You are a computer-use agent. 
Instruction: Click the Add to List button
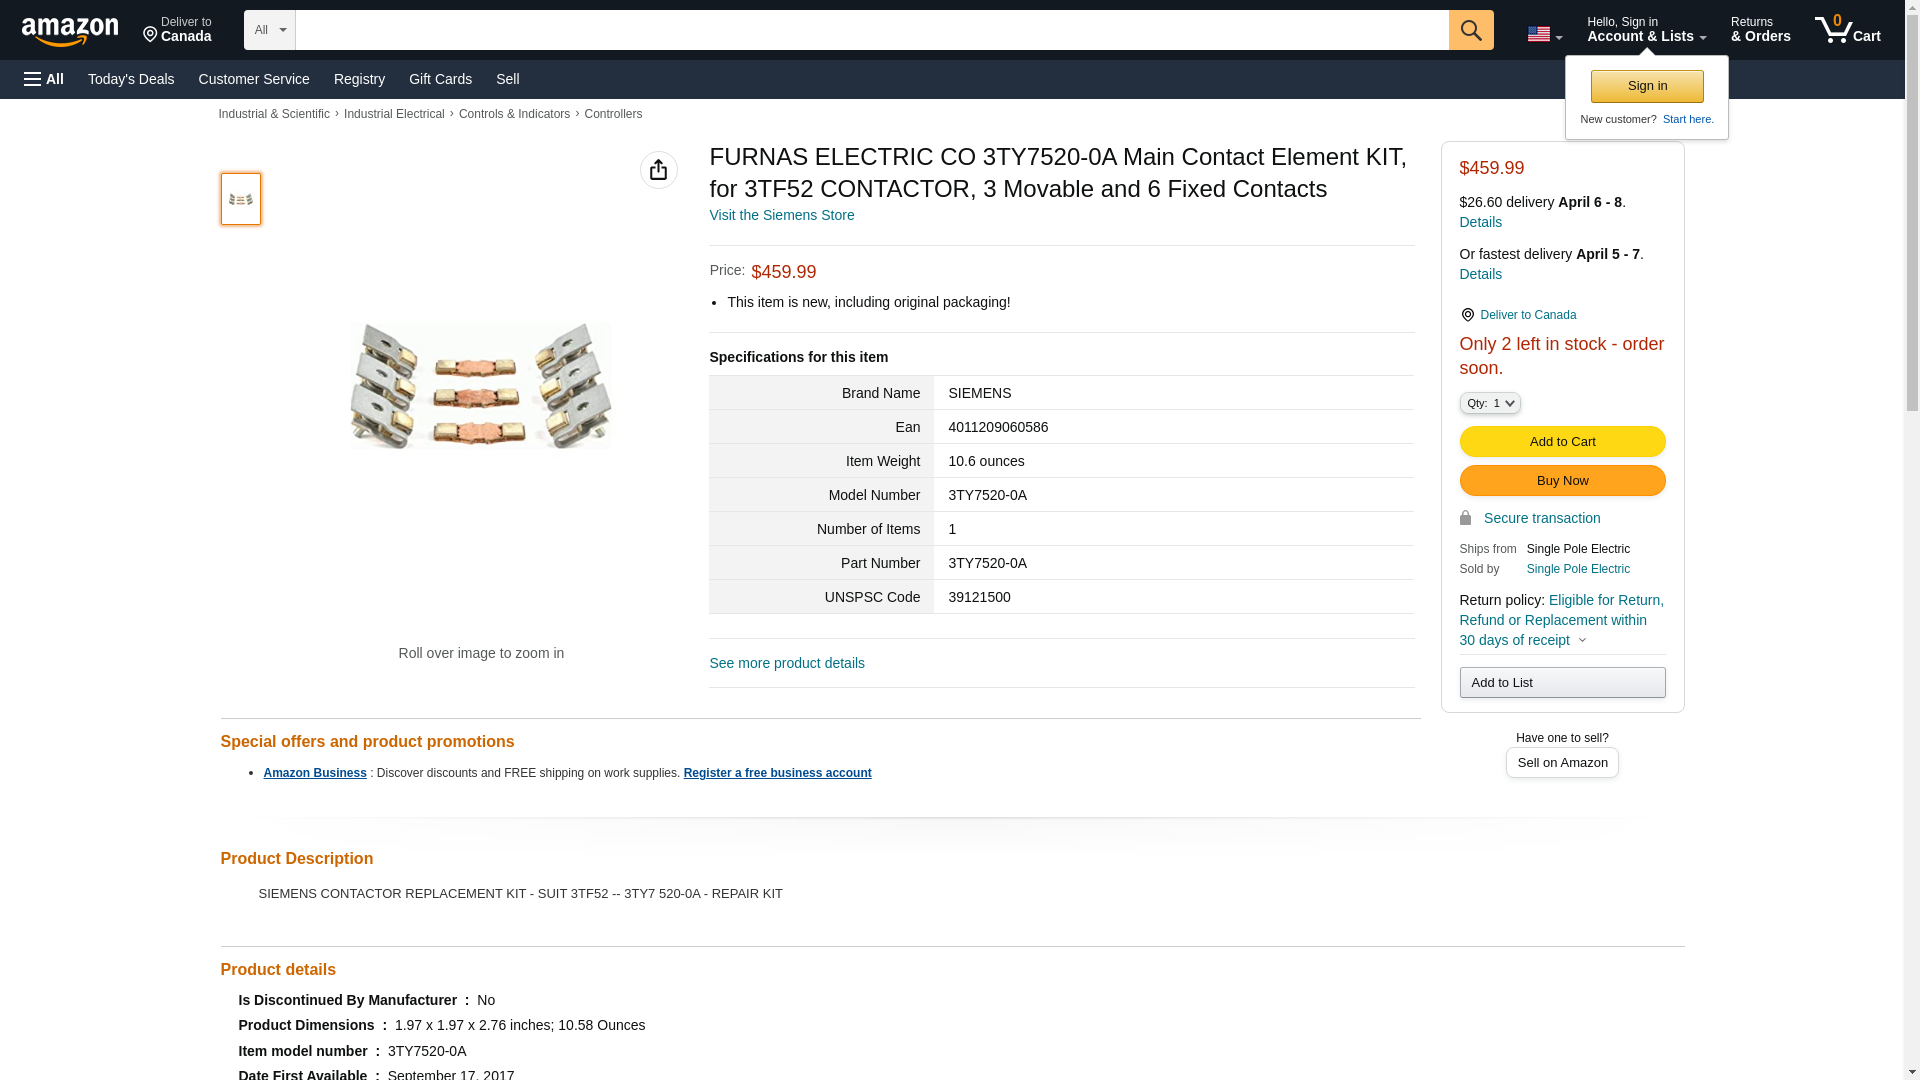point(1562,682)
